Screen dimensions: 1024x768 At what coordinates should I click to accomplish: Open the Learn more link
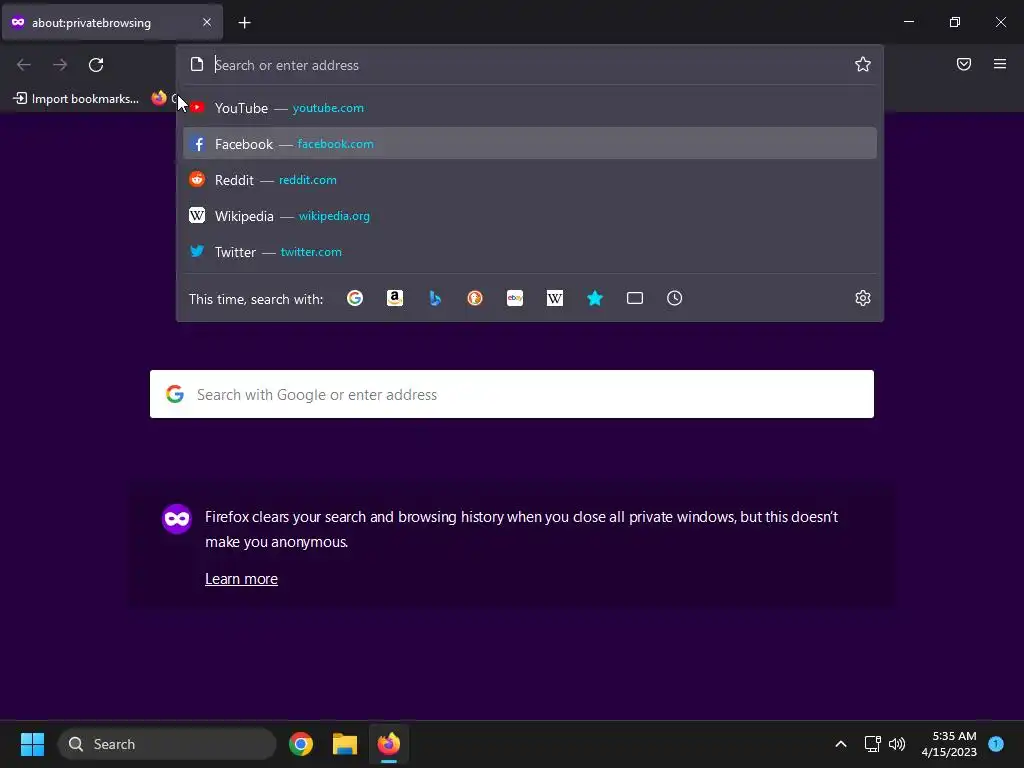241,579
